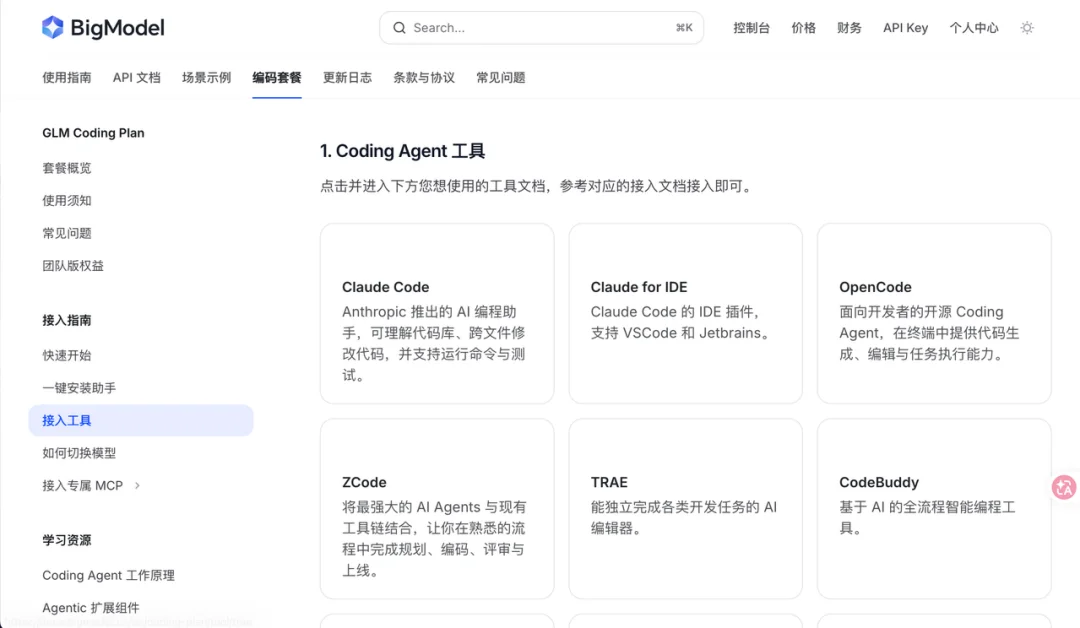
Task: Open the 价格 link
Action: pos(803,28)
